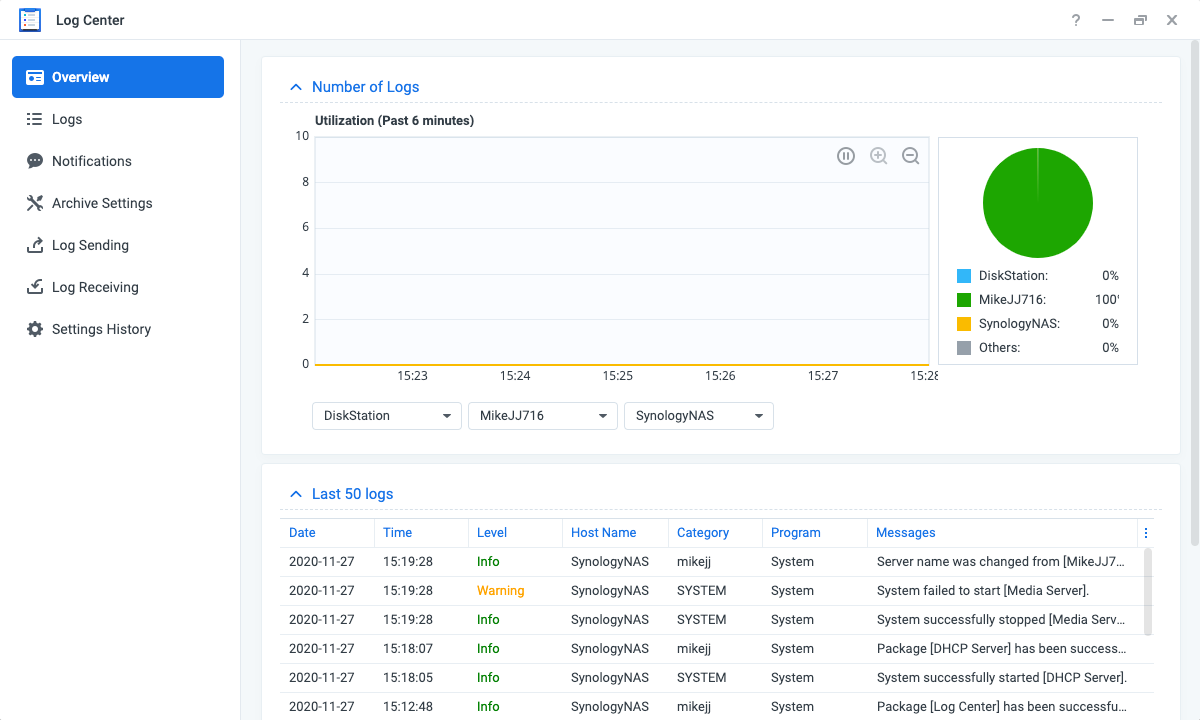The image size is (1200, 720).
Task: Click the Log Sending upload icon
Action: click(x=35, y=245)
